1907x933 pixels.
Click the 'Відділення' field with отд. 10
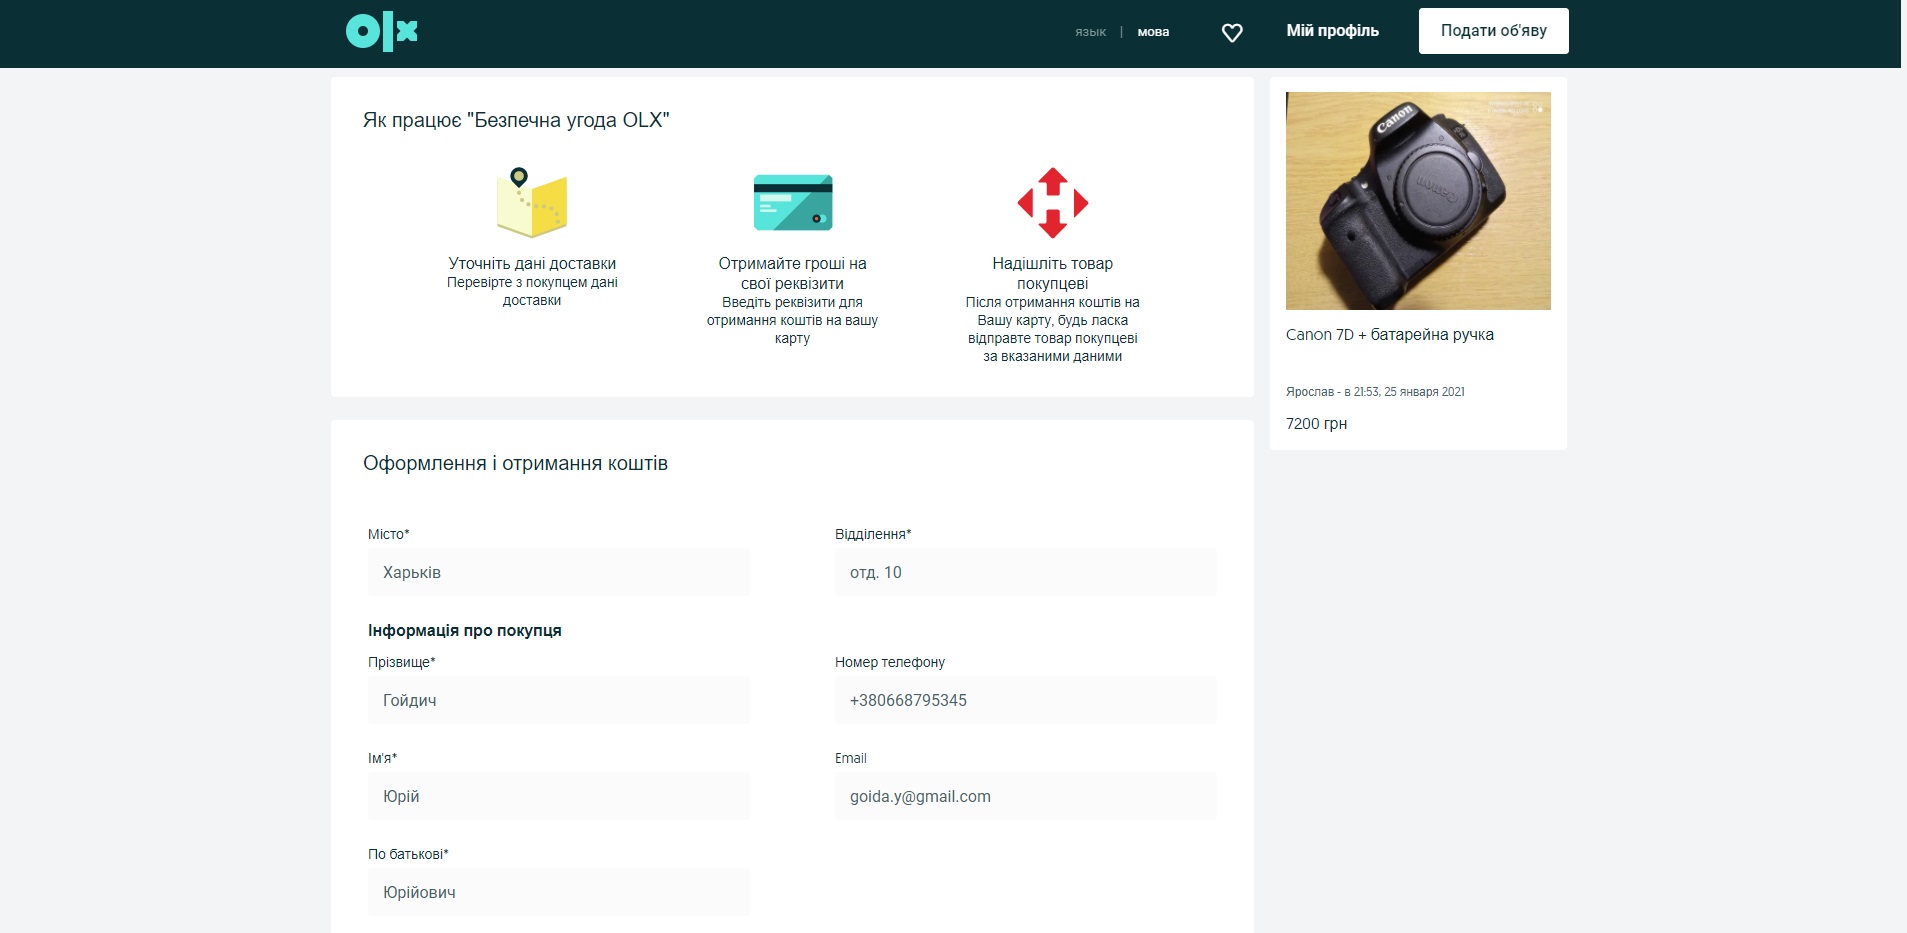pyautogui.click(x=1026, y=572)
